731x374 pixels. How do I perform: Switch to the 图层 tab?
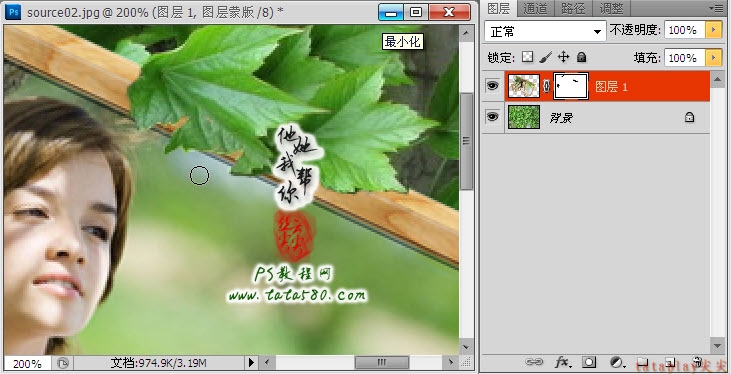(498, 8)
